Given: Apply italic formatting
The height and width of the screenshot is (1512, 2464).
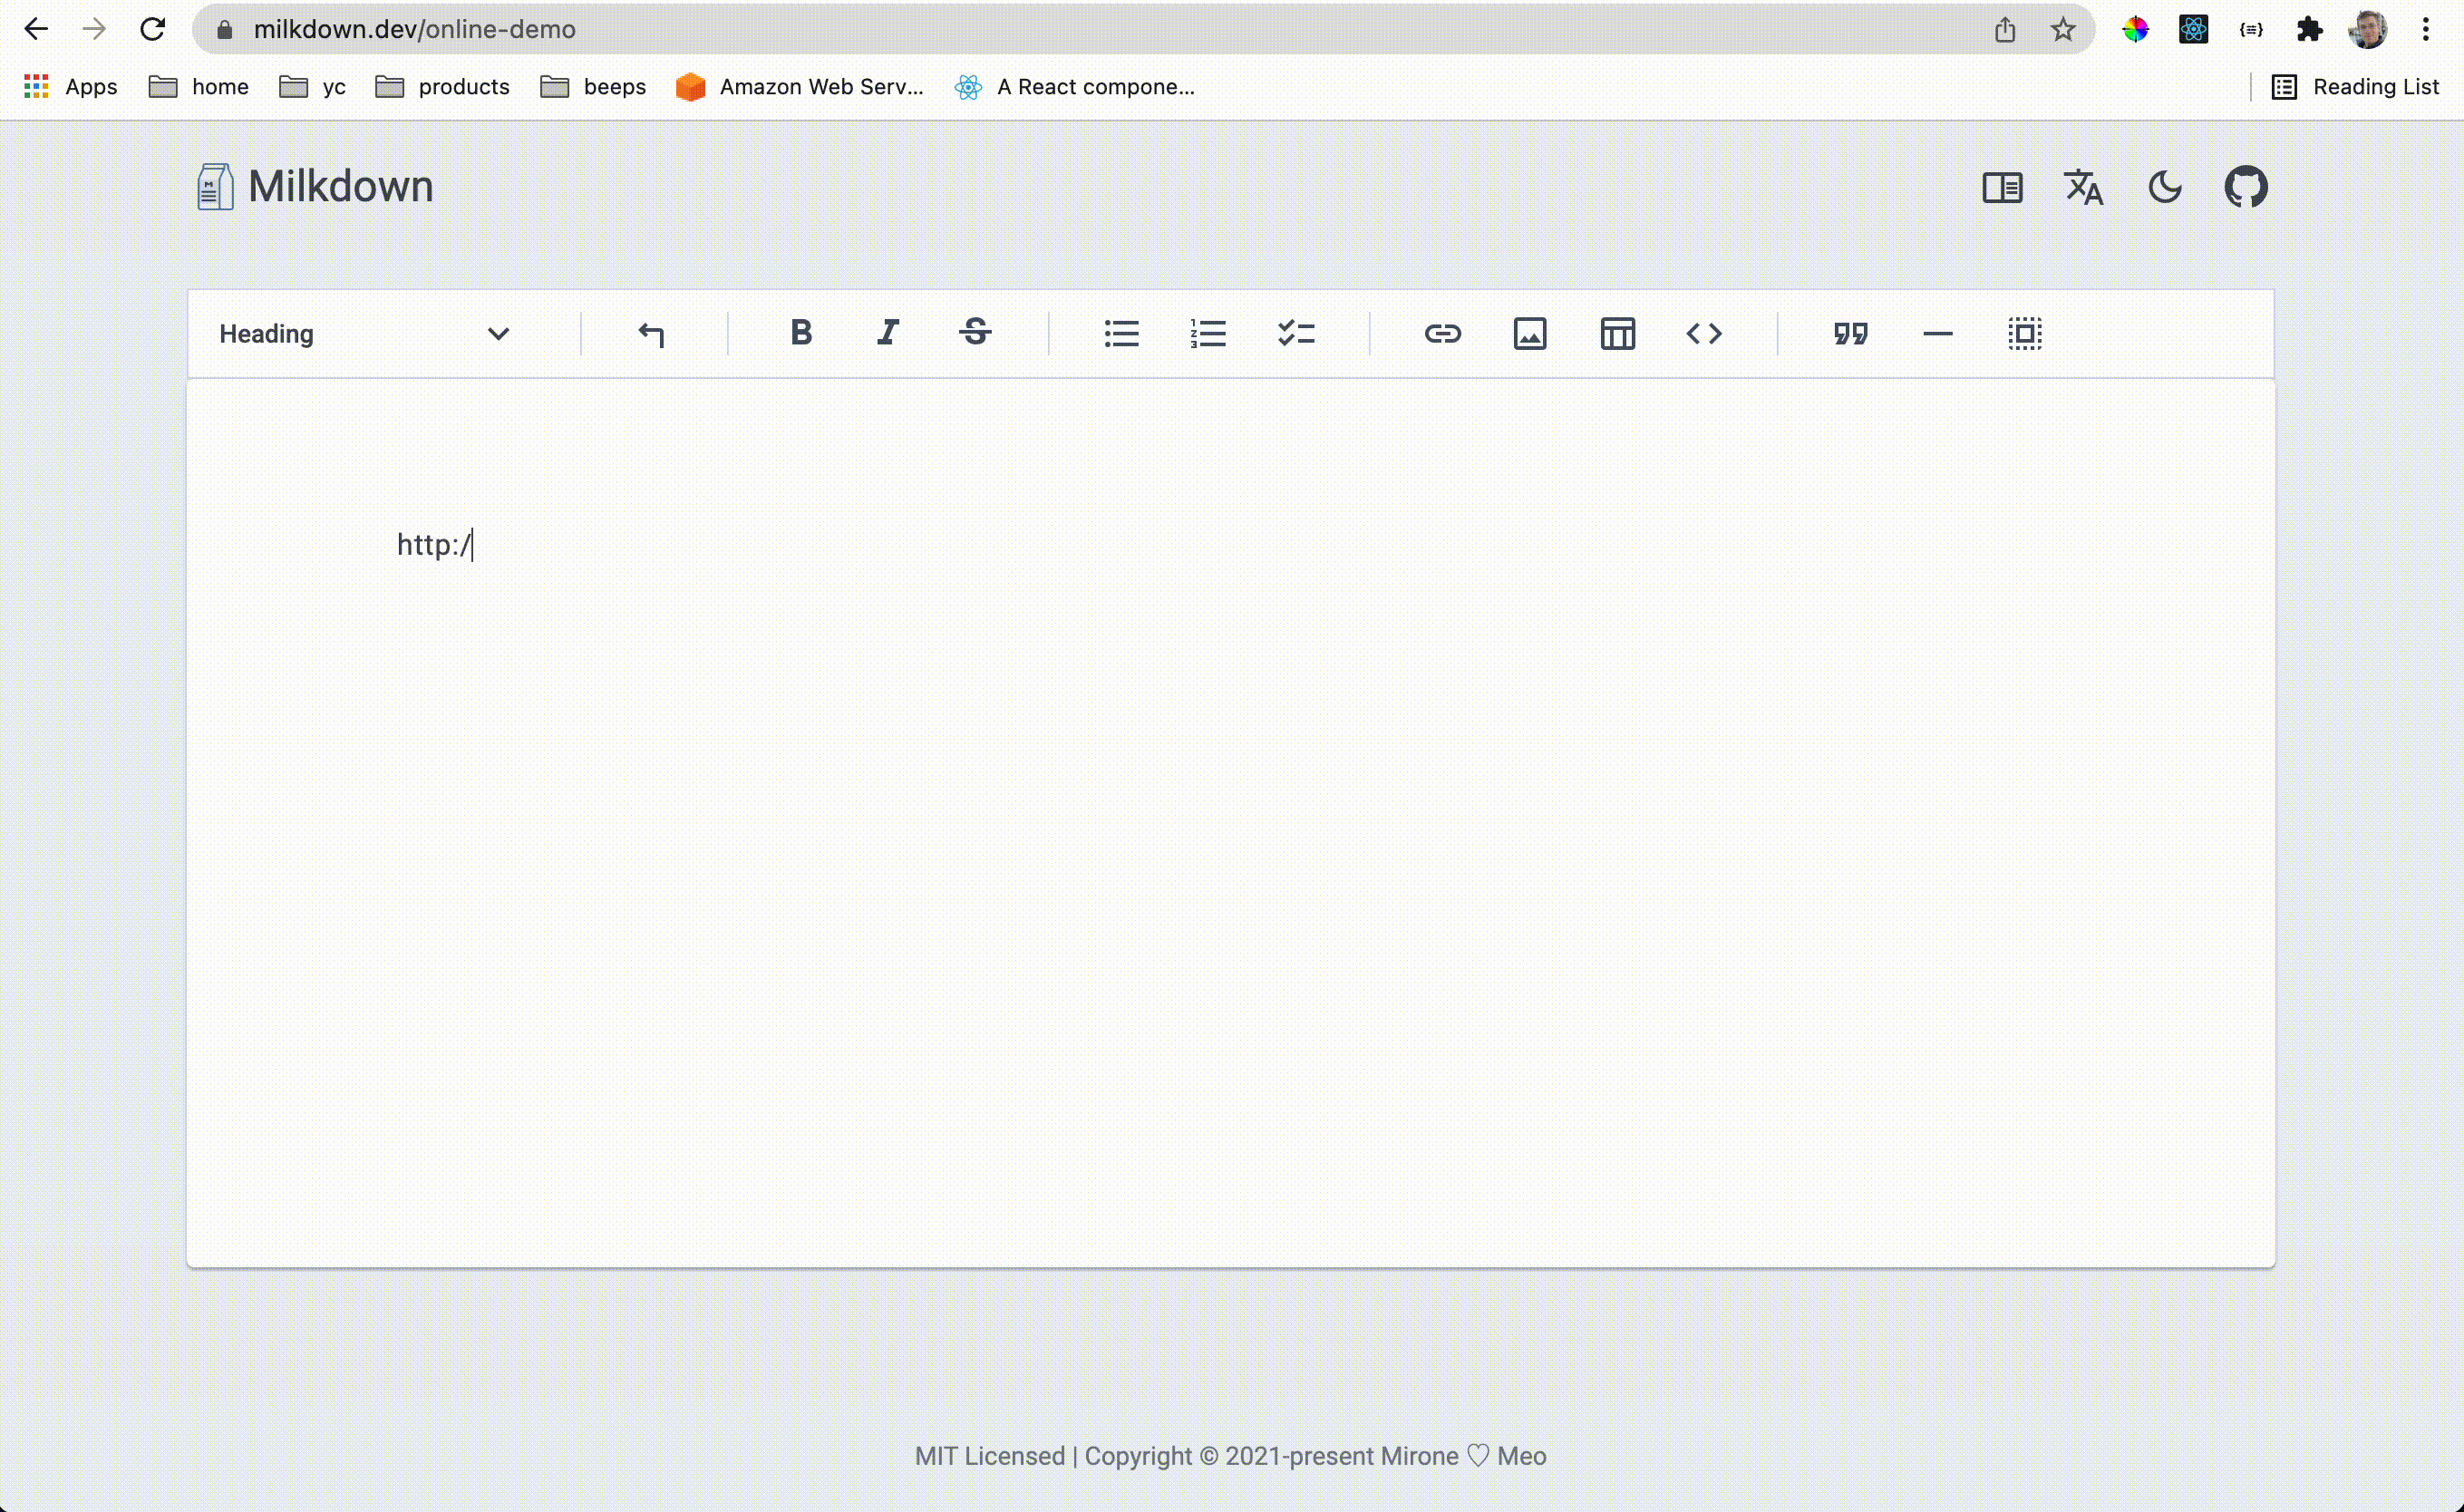Looking at the screenshot, I should pos(887,333).
